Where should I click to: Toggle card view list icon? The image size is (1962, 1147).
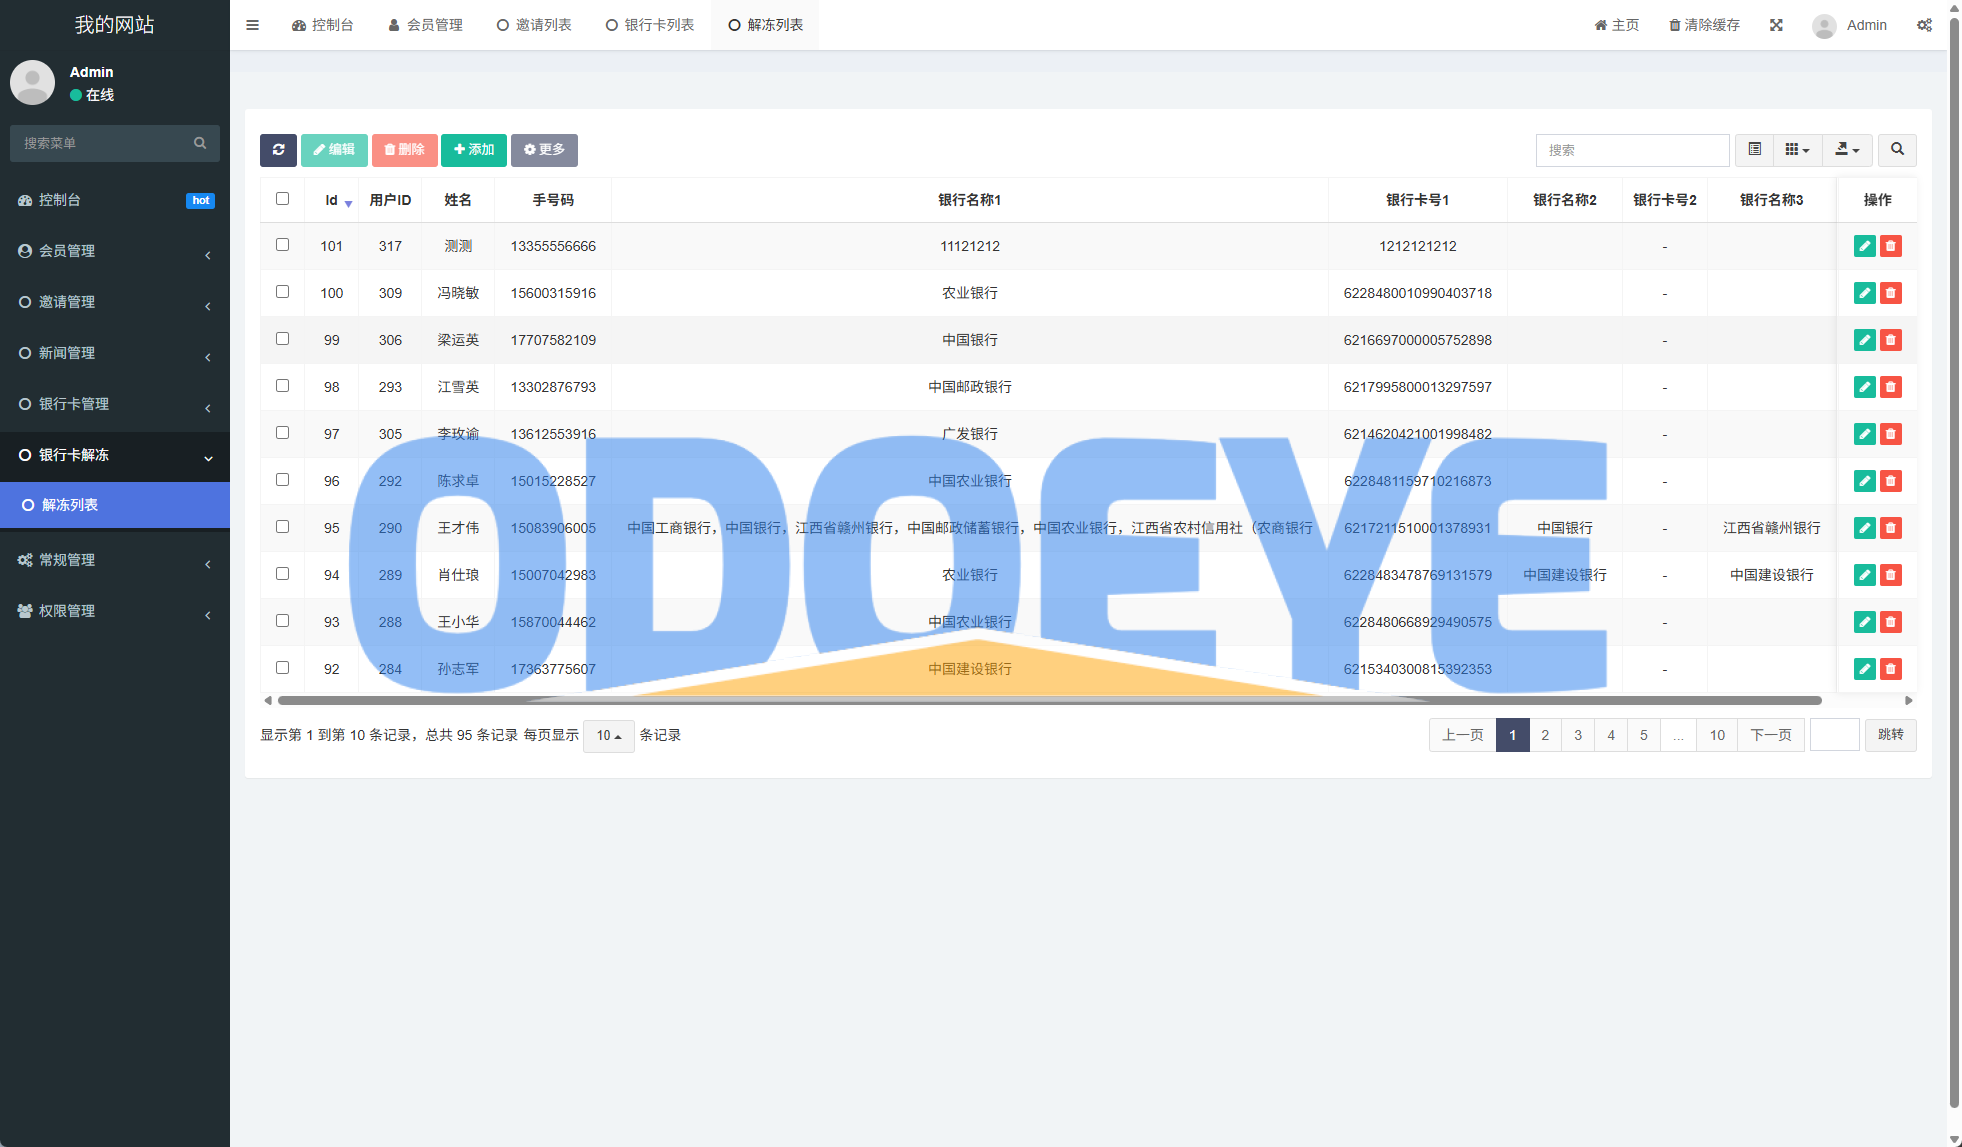click(x=1754, y=150)
